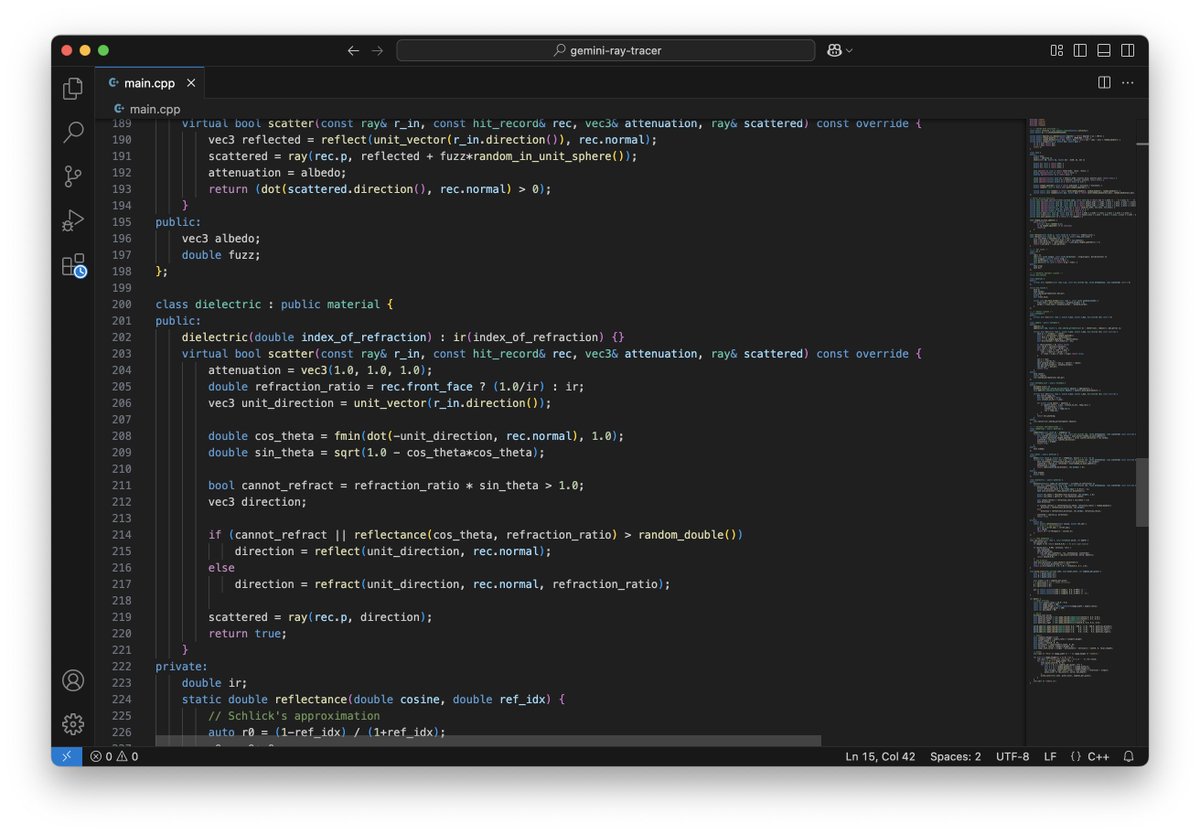This screenshot has width=1200, height=834.
Task: Open the editor's More Actions menu
Action: tap(1128, 83)
